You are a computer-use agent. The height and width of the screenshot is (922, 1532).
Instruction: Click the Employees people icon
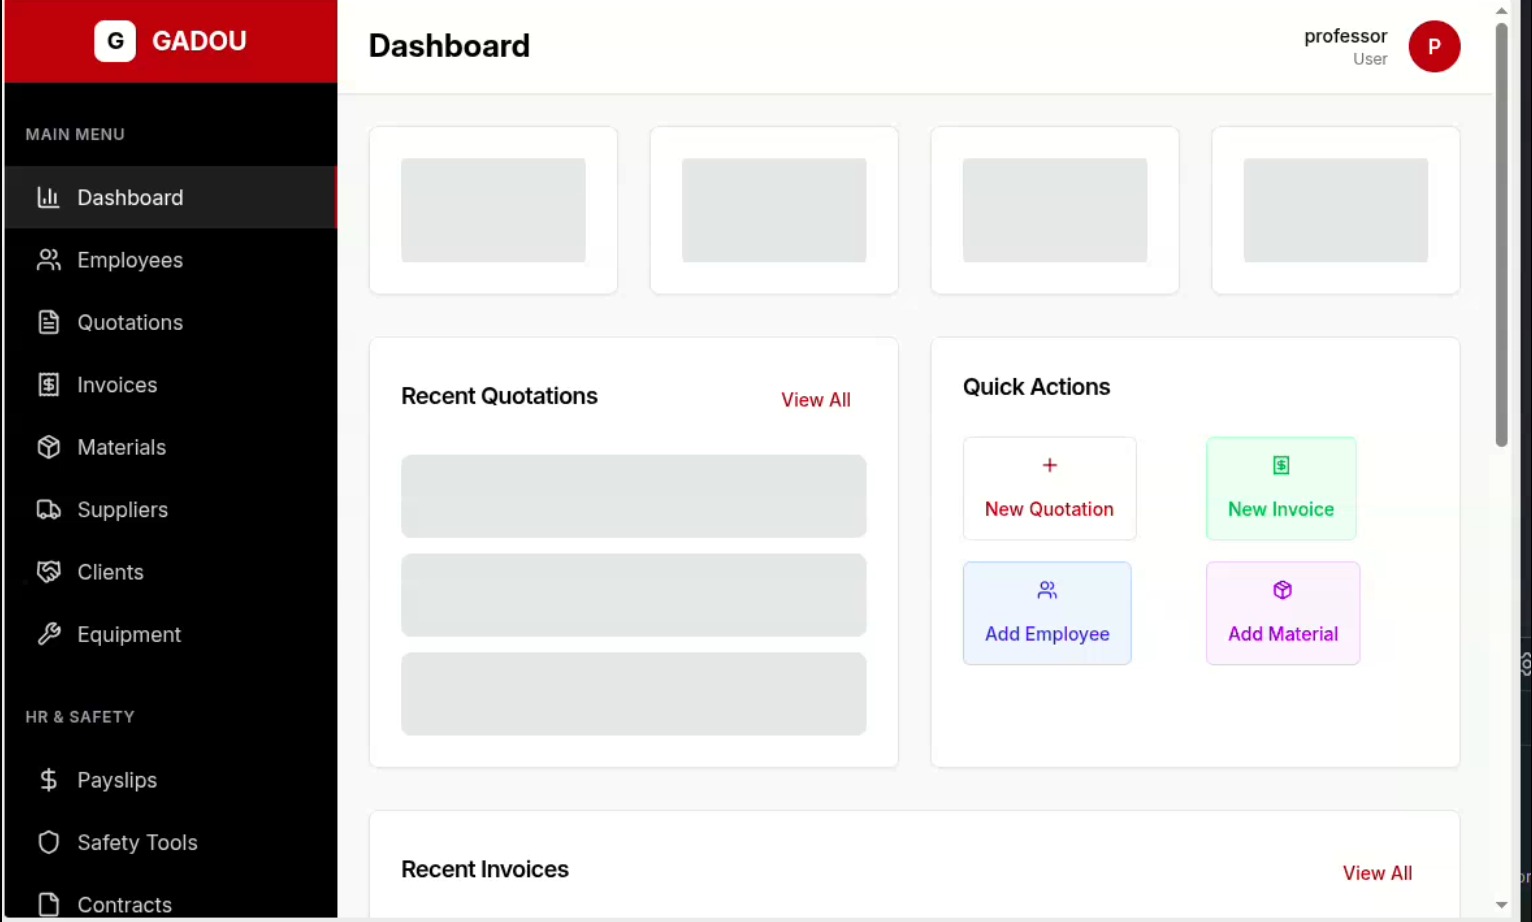(x=49, y=260)
